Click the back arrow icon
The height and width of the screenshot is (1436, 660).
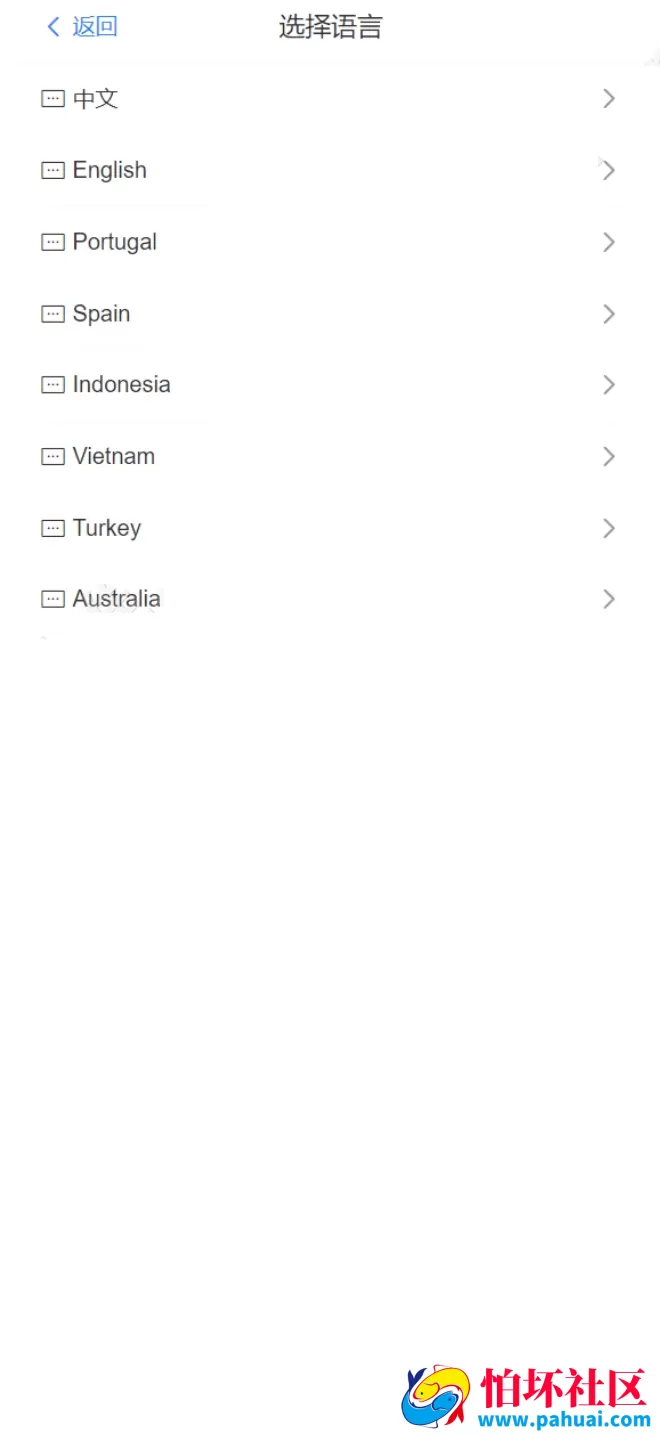coord(54,27)
